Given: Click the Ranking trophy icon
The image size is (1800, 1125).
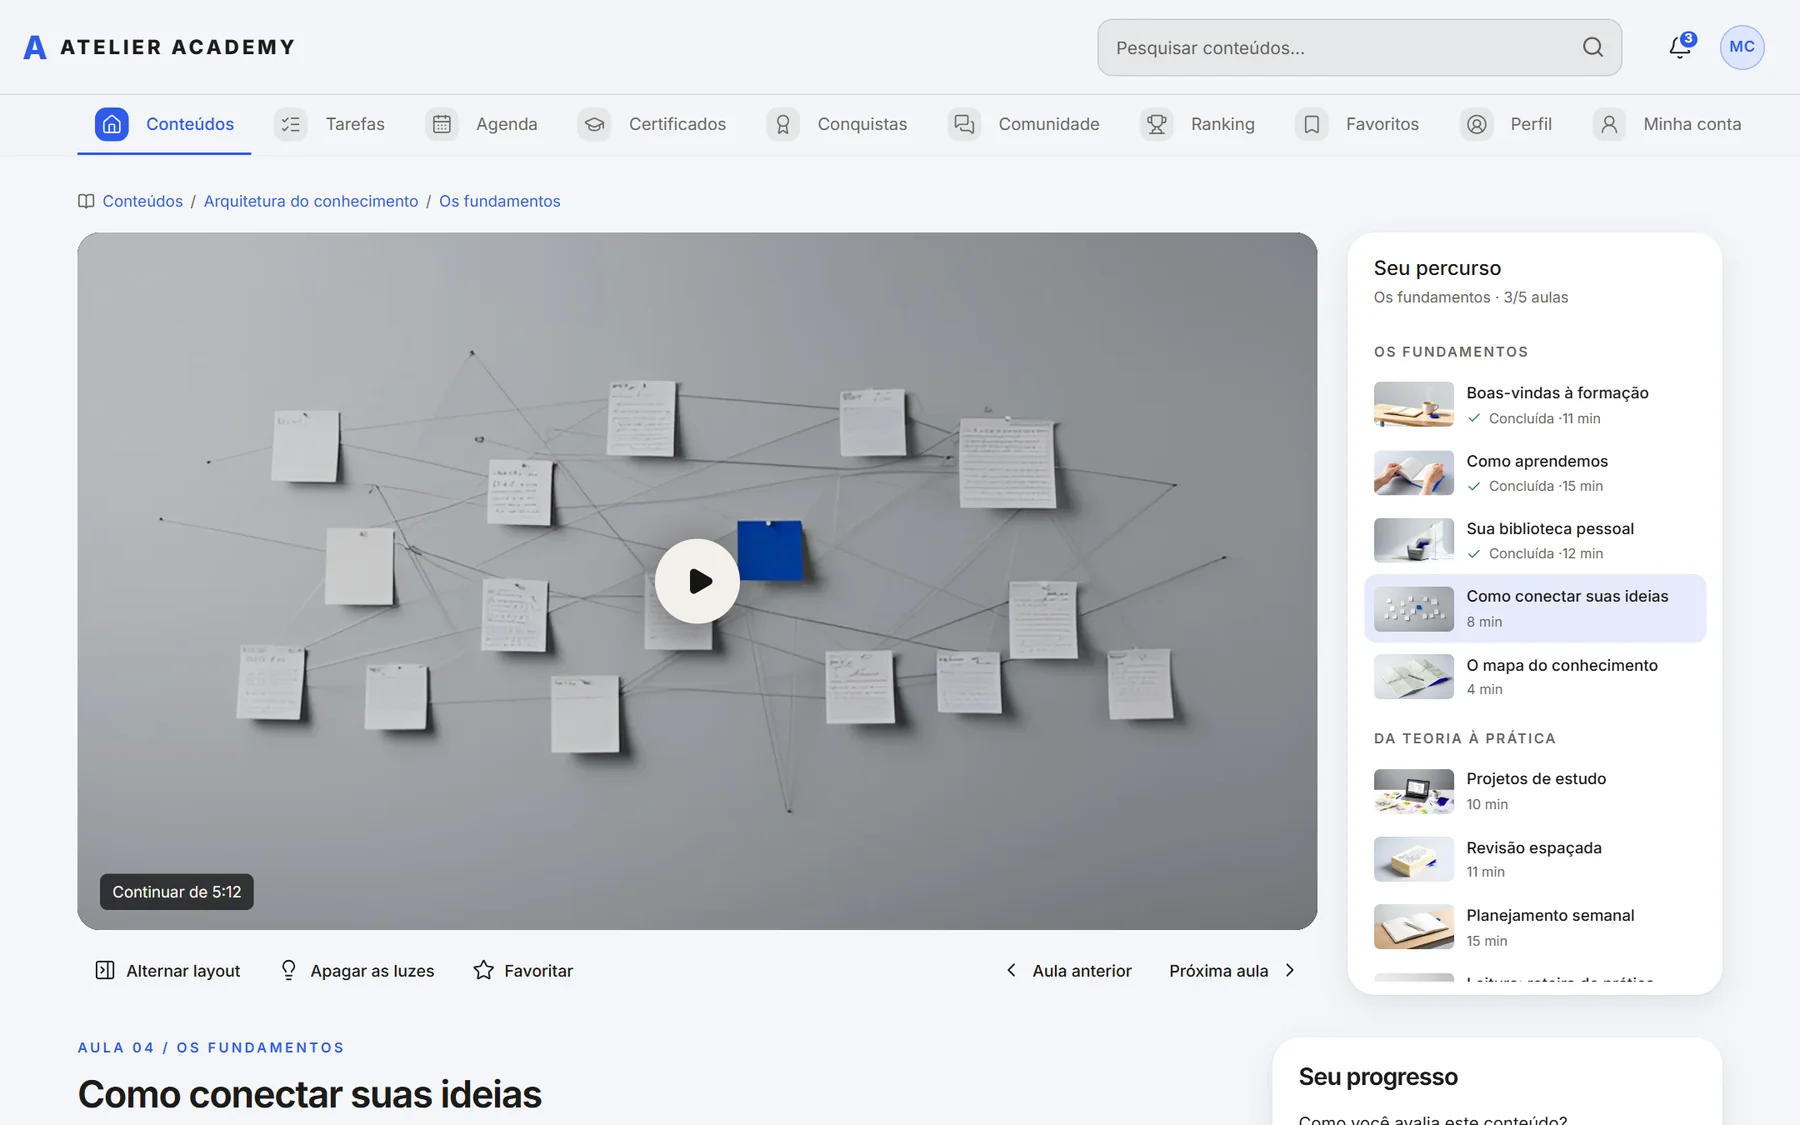Looking at the screenshot, I should point(1157,124).
